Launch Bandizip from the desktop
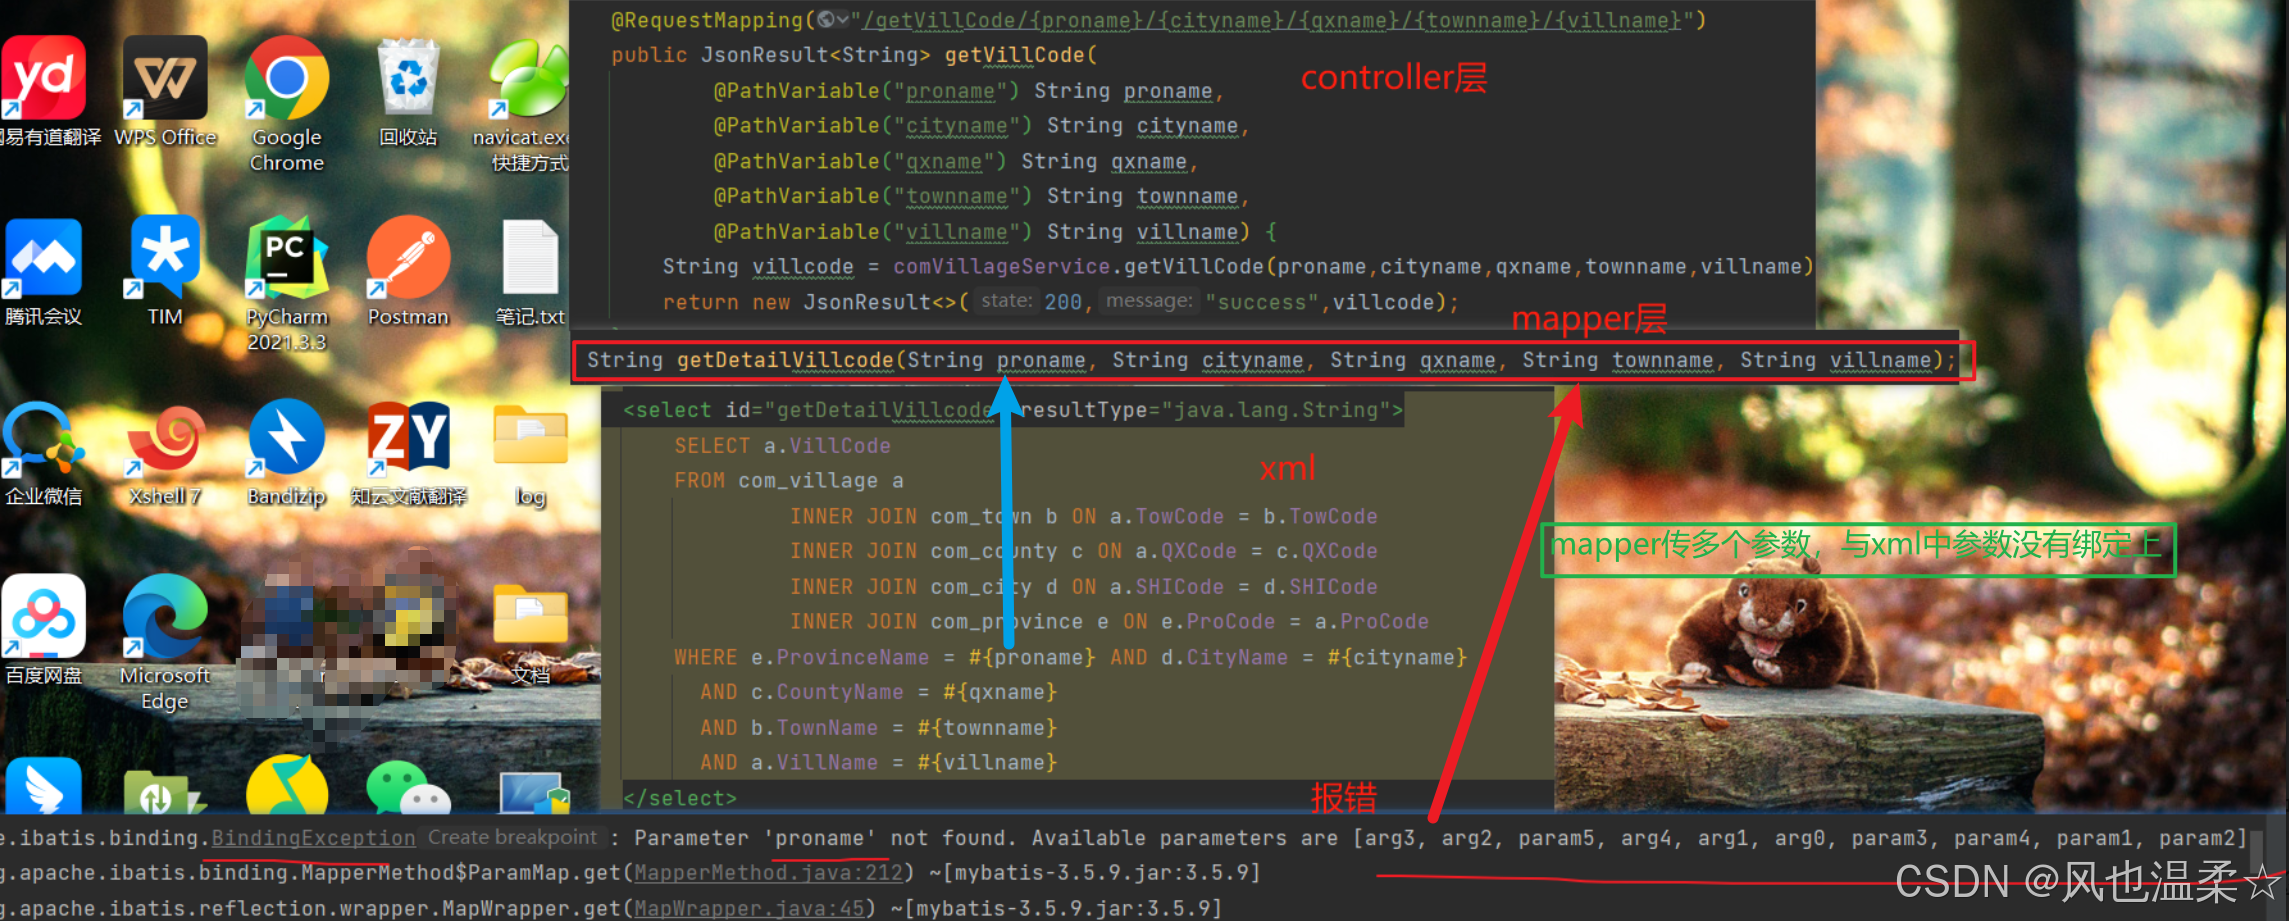Viewport: 2289px width, 921px height. click(x=287, y=438)
